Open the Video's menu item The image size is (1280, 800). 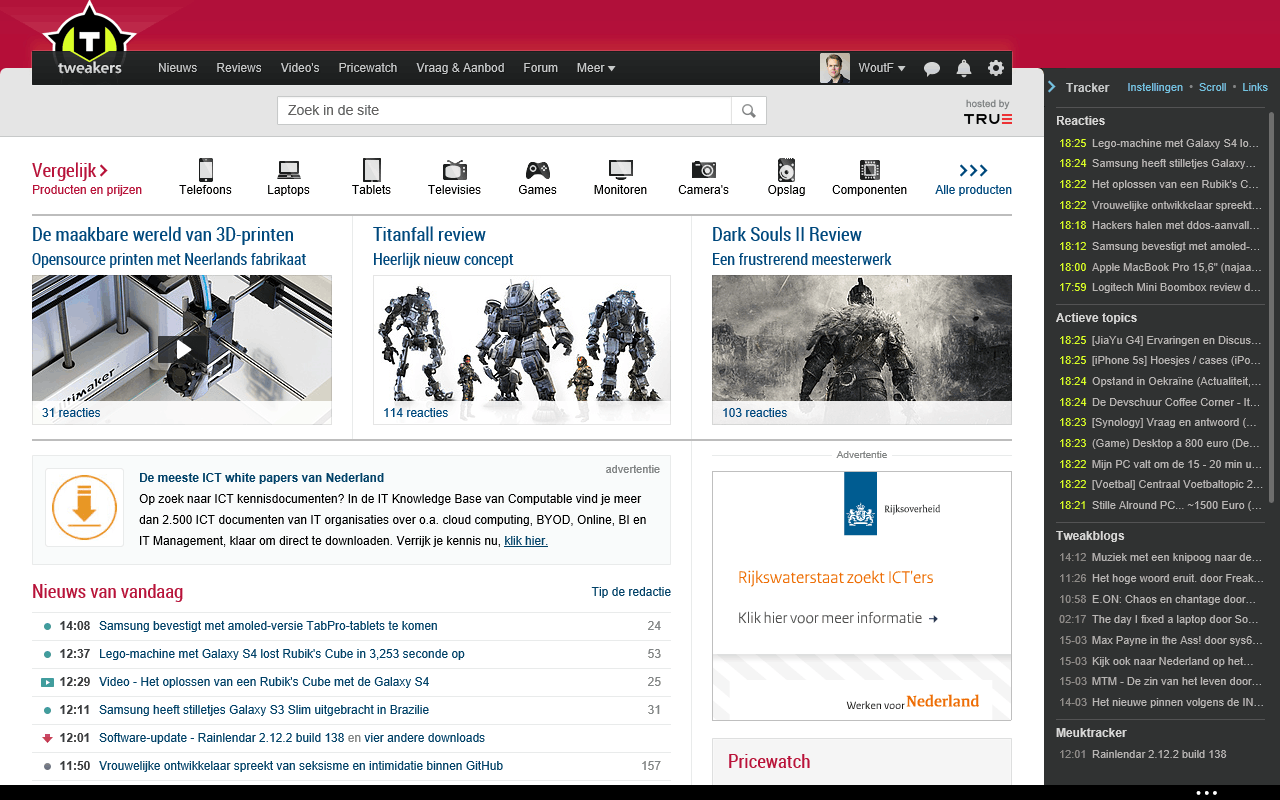pos(300,68)
